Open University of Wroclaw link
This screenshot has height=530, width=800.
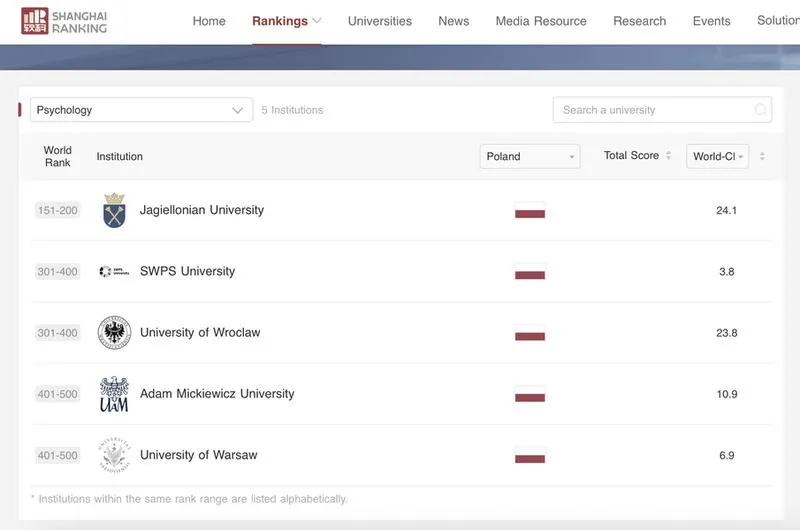(x=200, y=333)
